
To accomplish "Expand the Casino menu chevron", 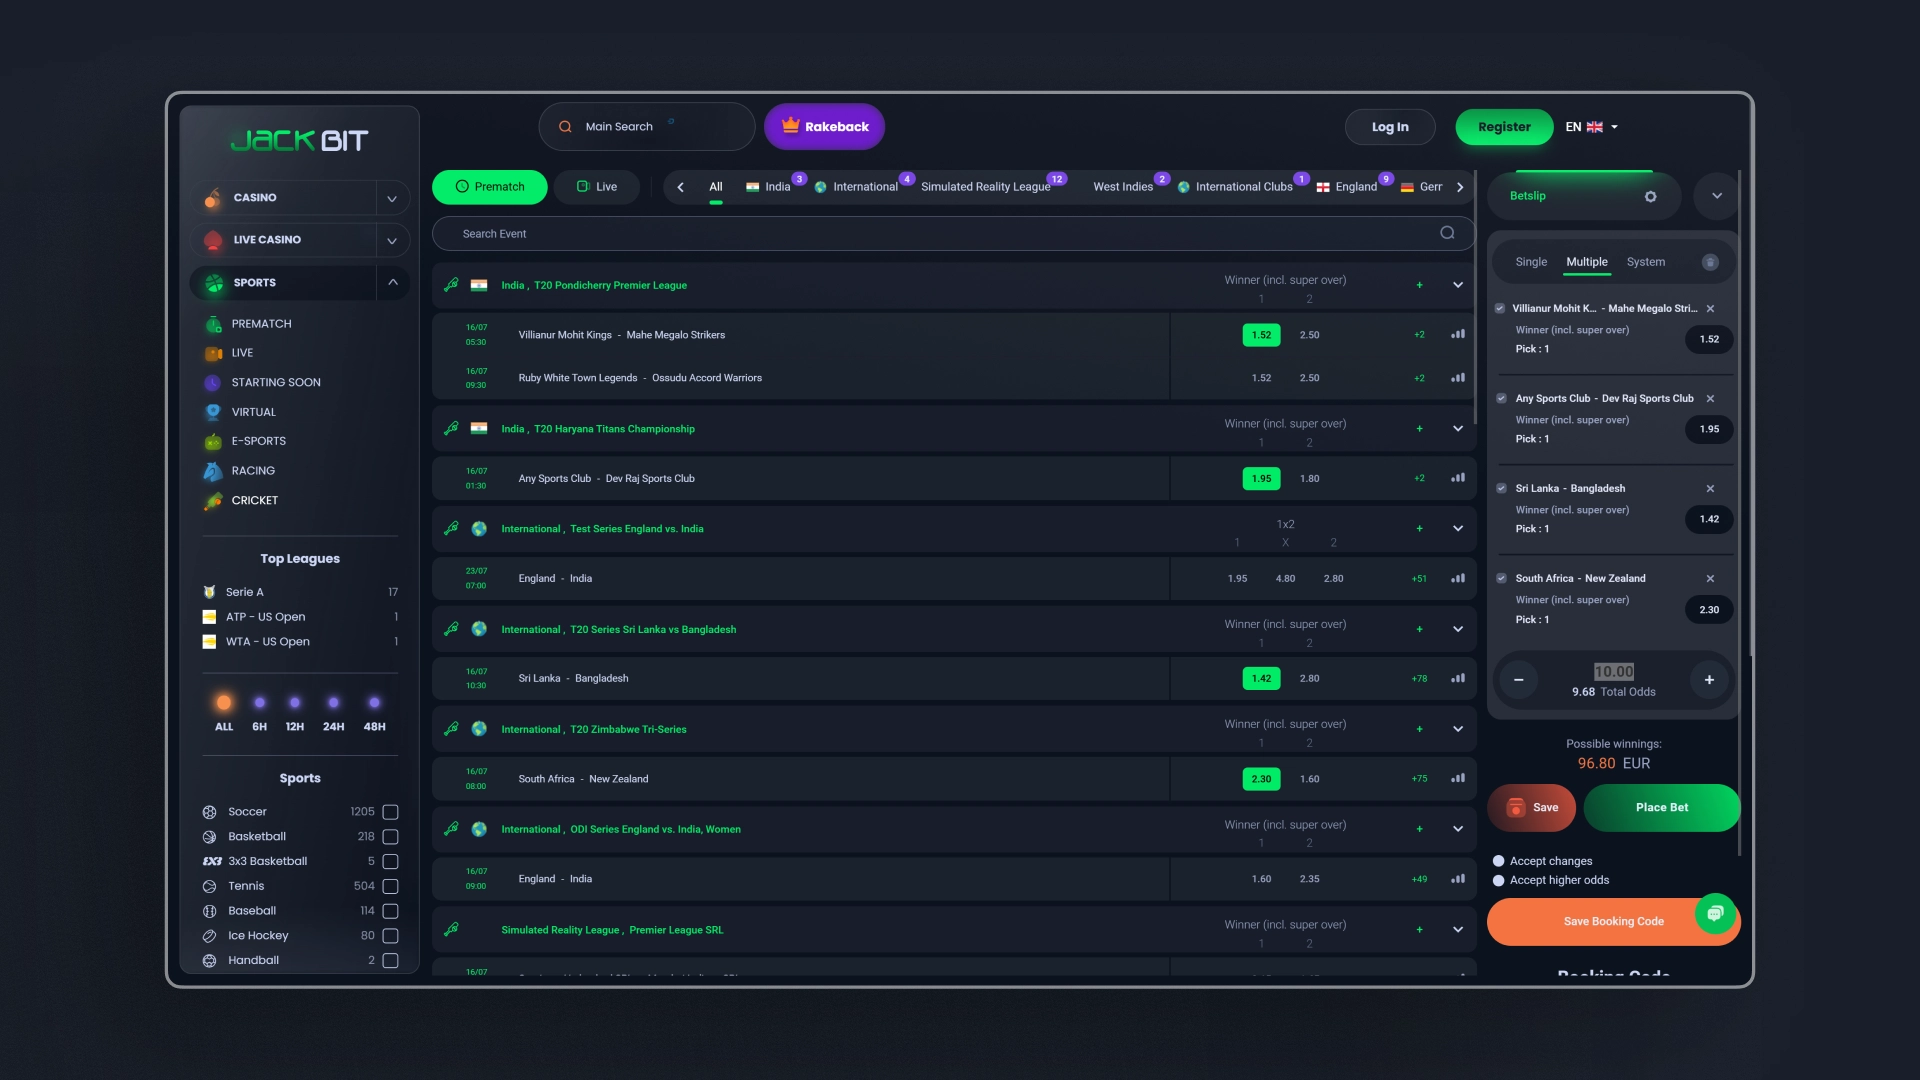I will point(392,198).
